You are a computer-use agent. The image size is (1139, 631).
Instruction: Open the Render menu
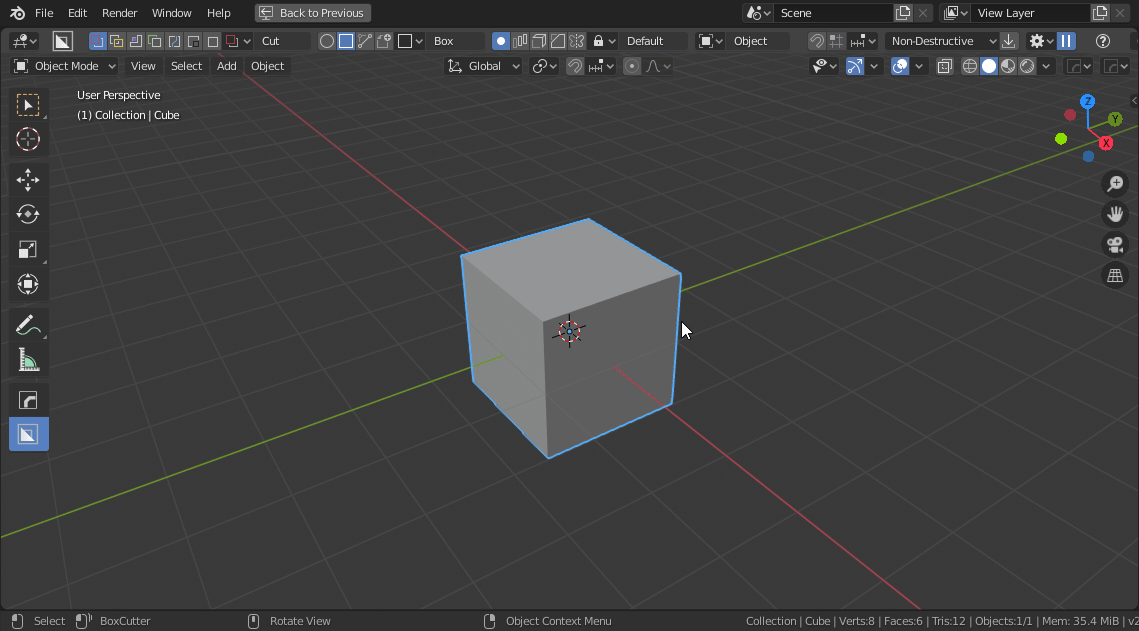tap(120, 13)
